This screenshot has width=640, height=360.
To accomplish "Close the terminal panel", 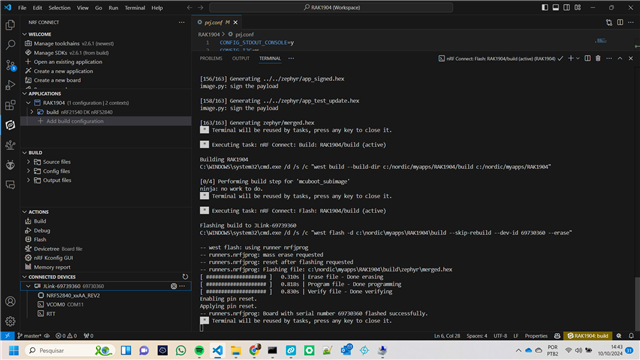I will coord(631,58).
